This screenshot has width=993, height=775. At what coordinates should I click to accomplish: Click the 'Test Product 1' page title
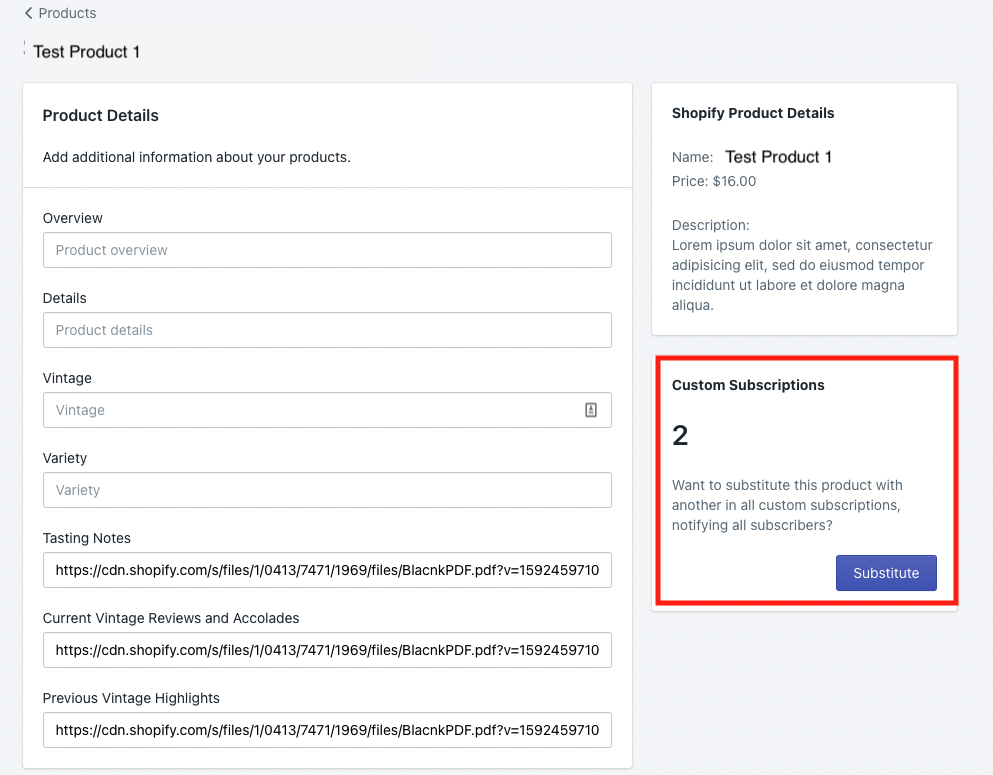tap(86, 52)
